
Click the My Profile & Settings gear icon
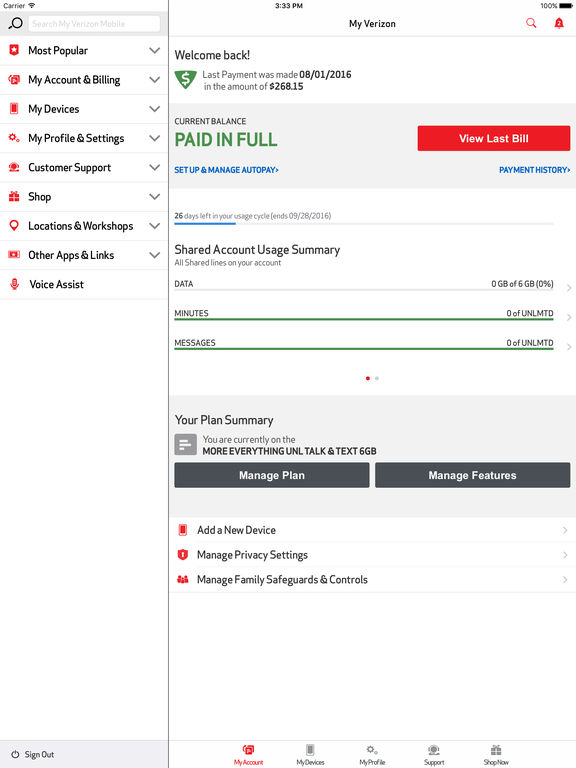tap(14, 138)
